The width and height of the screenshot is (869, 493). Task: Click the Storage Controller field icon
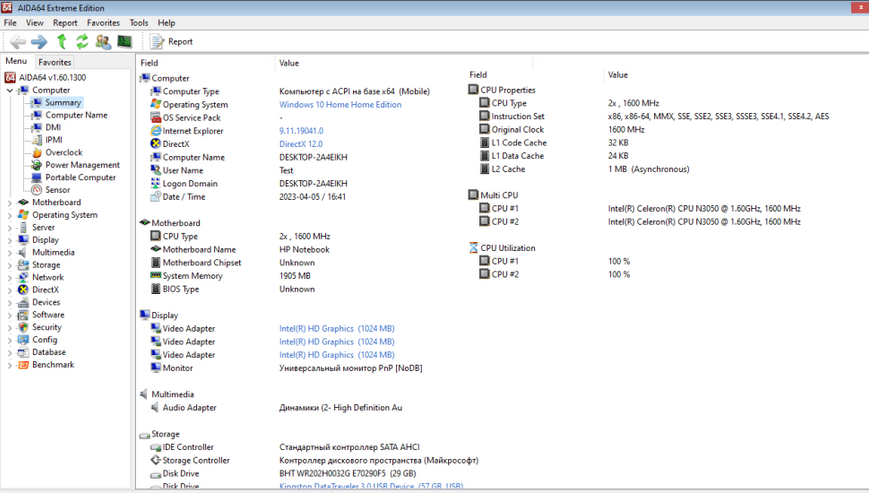pyautogui.click(x=156, y=460)
